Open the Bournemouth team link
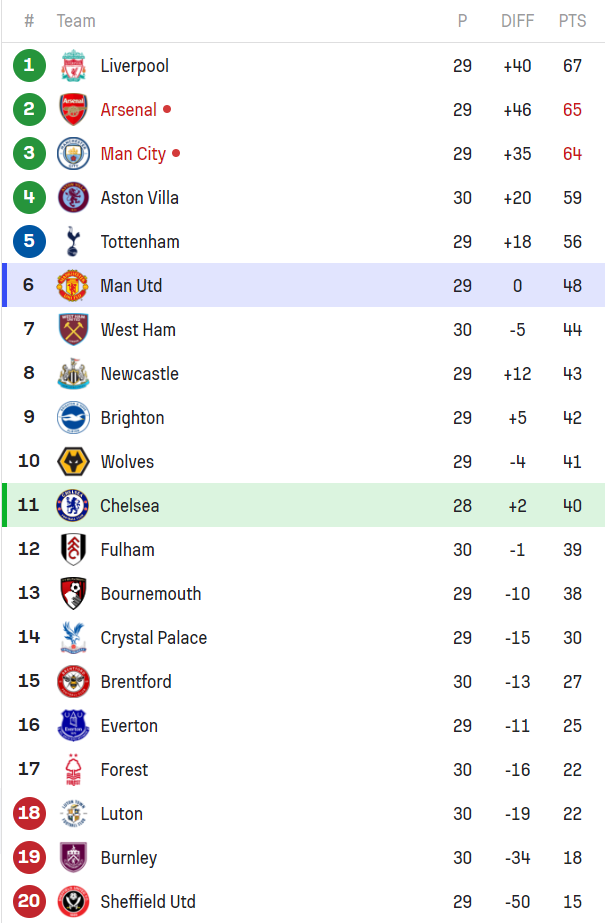The height and width of the screenshot is (923, 605). point(150,594)
